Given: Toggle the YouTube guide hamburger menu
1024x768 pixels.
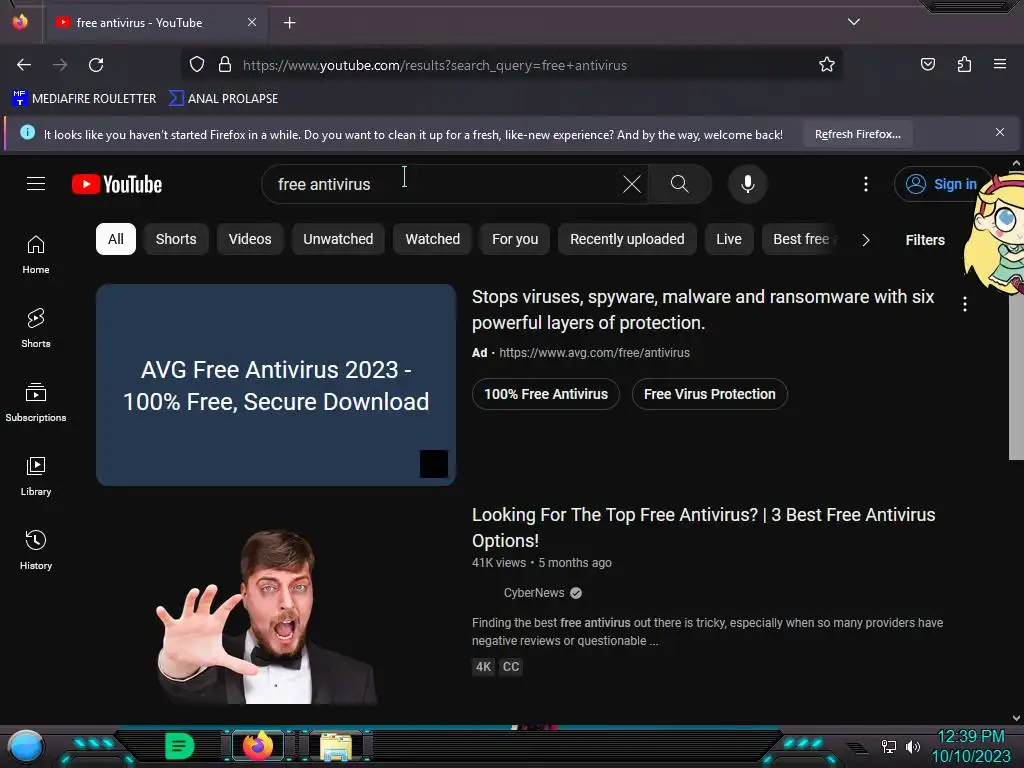Looking at the screenshot, I should (36, 184).
